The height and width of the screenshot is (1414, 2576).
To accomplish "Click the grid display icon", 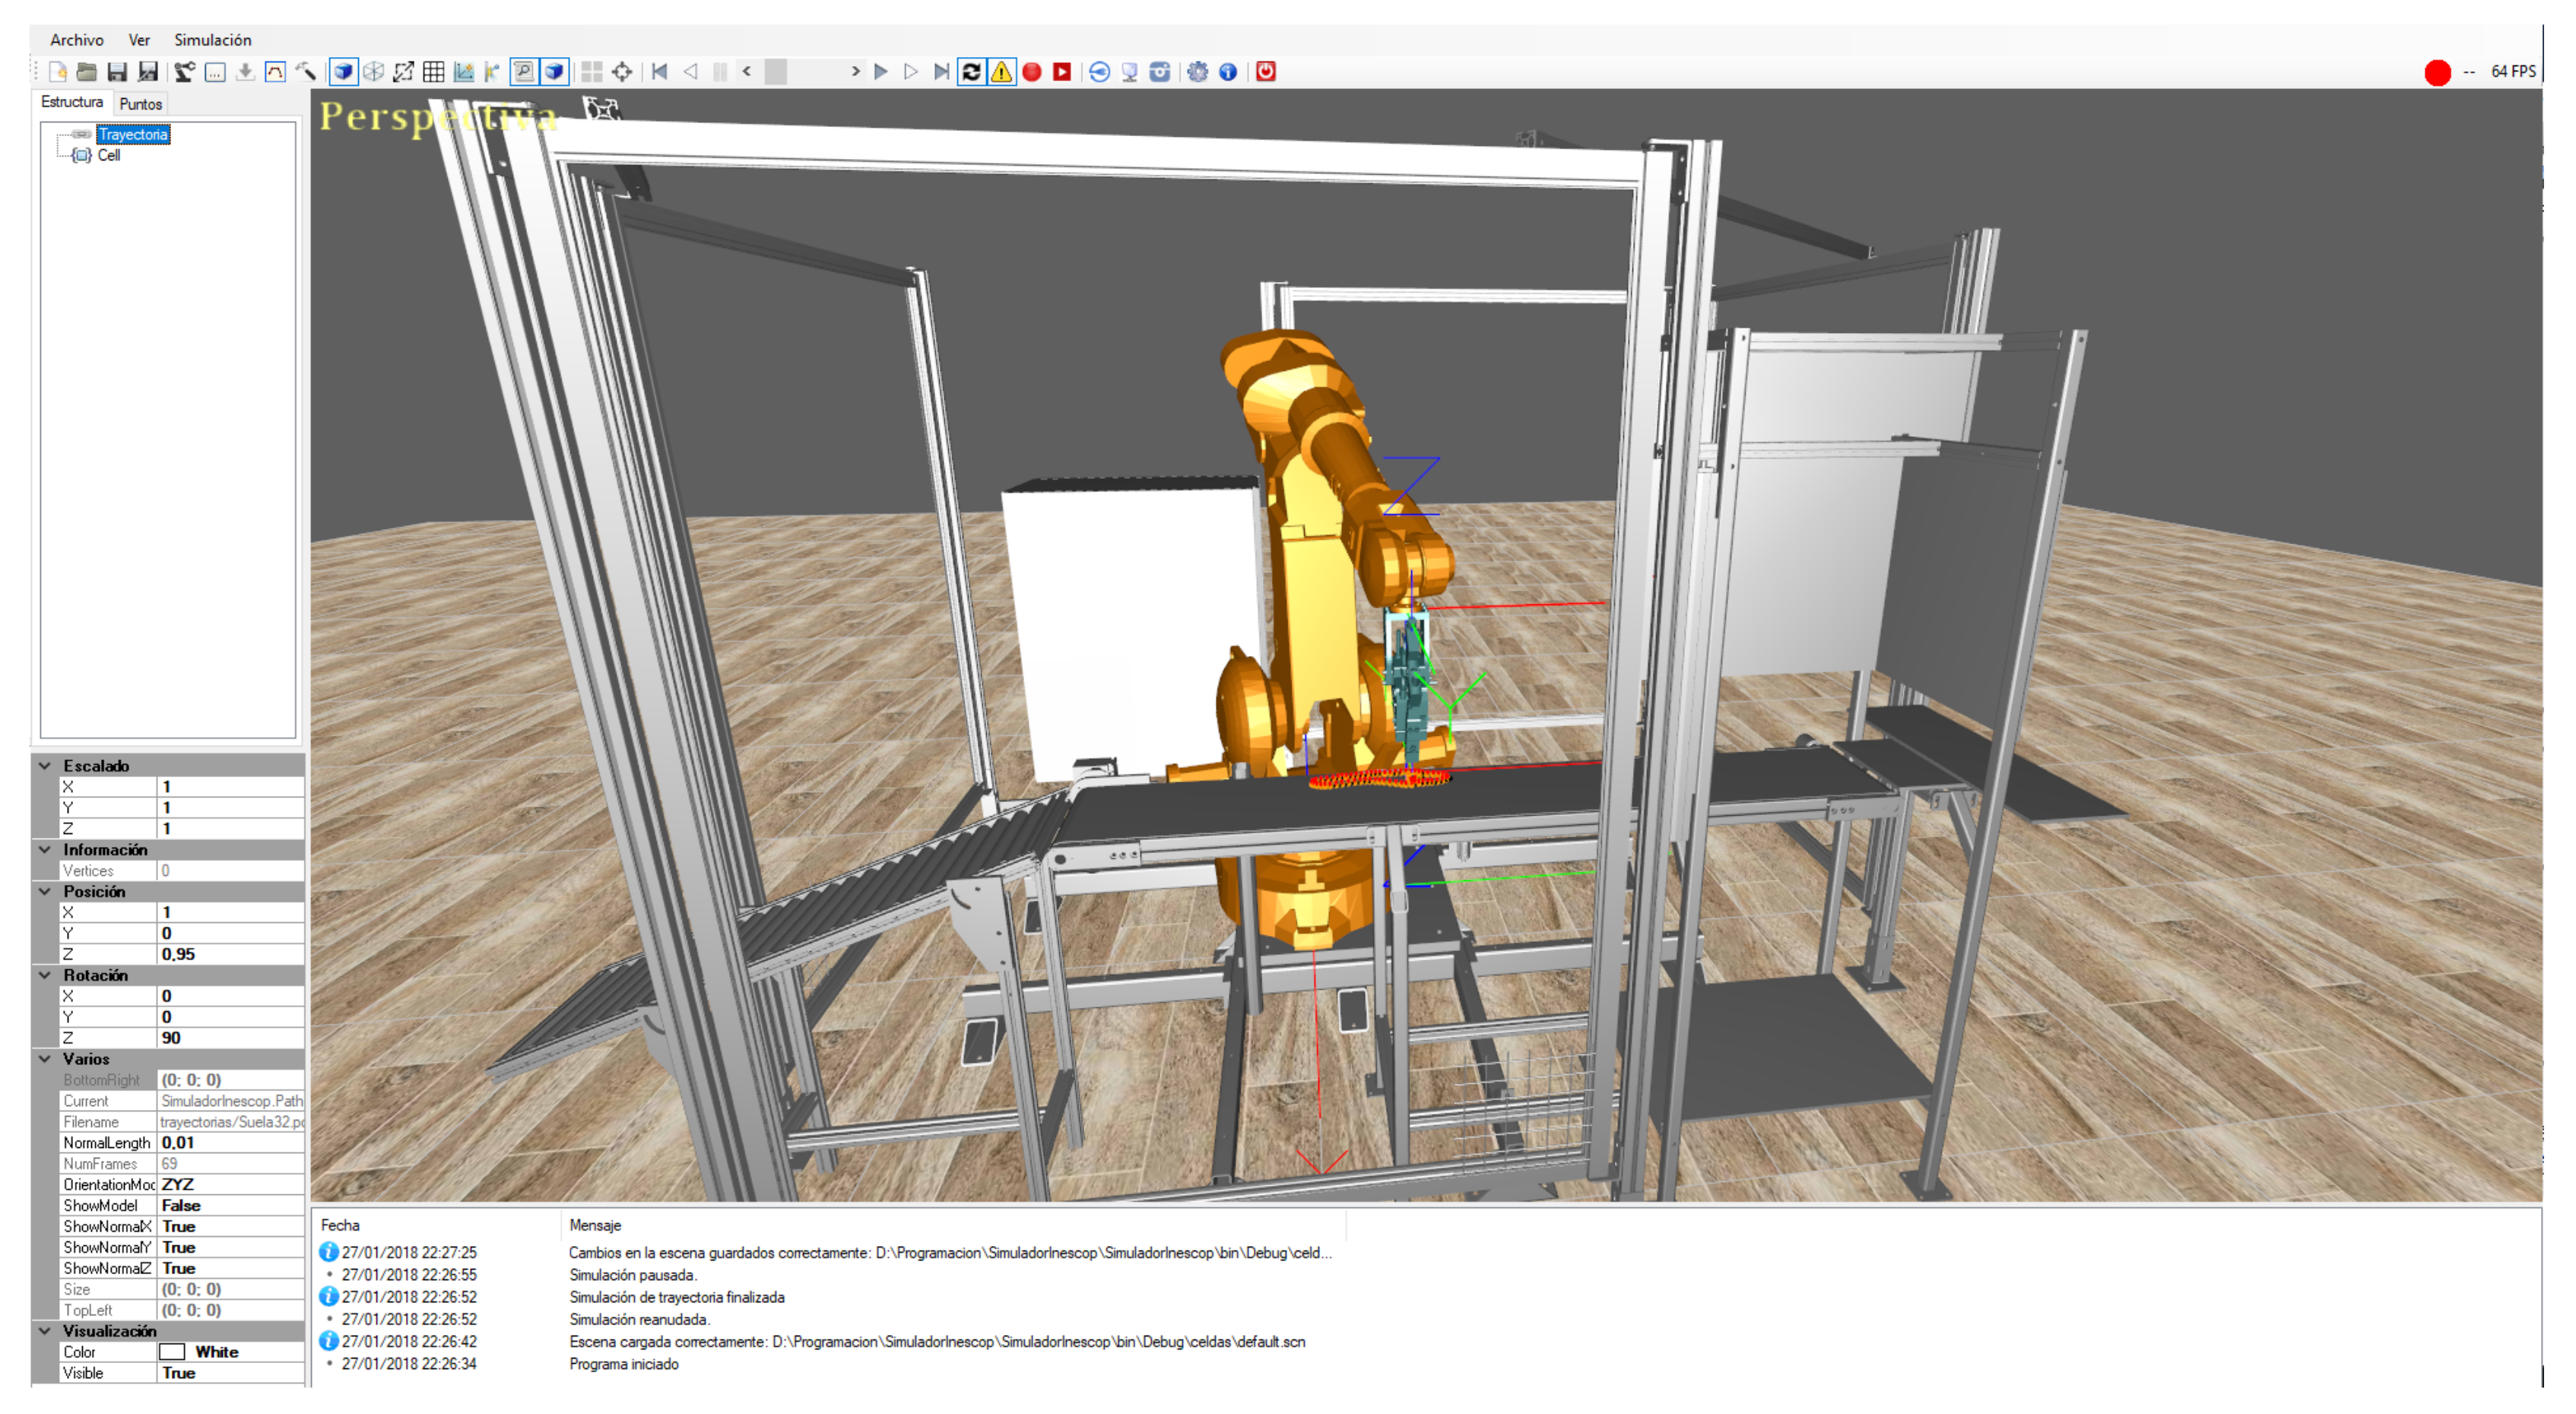I will pos(433,72).
